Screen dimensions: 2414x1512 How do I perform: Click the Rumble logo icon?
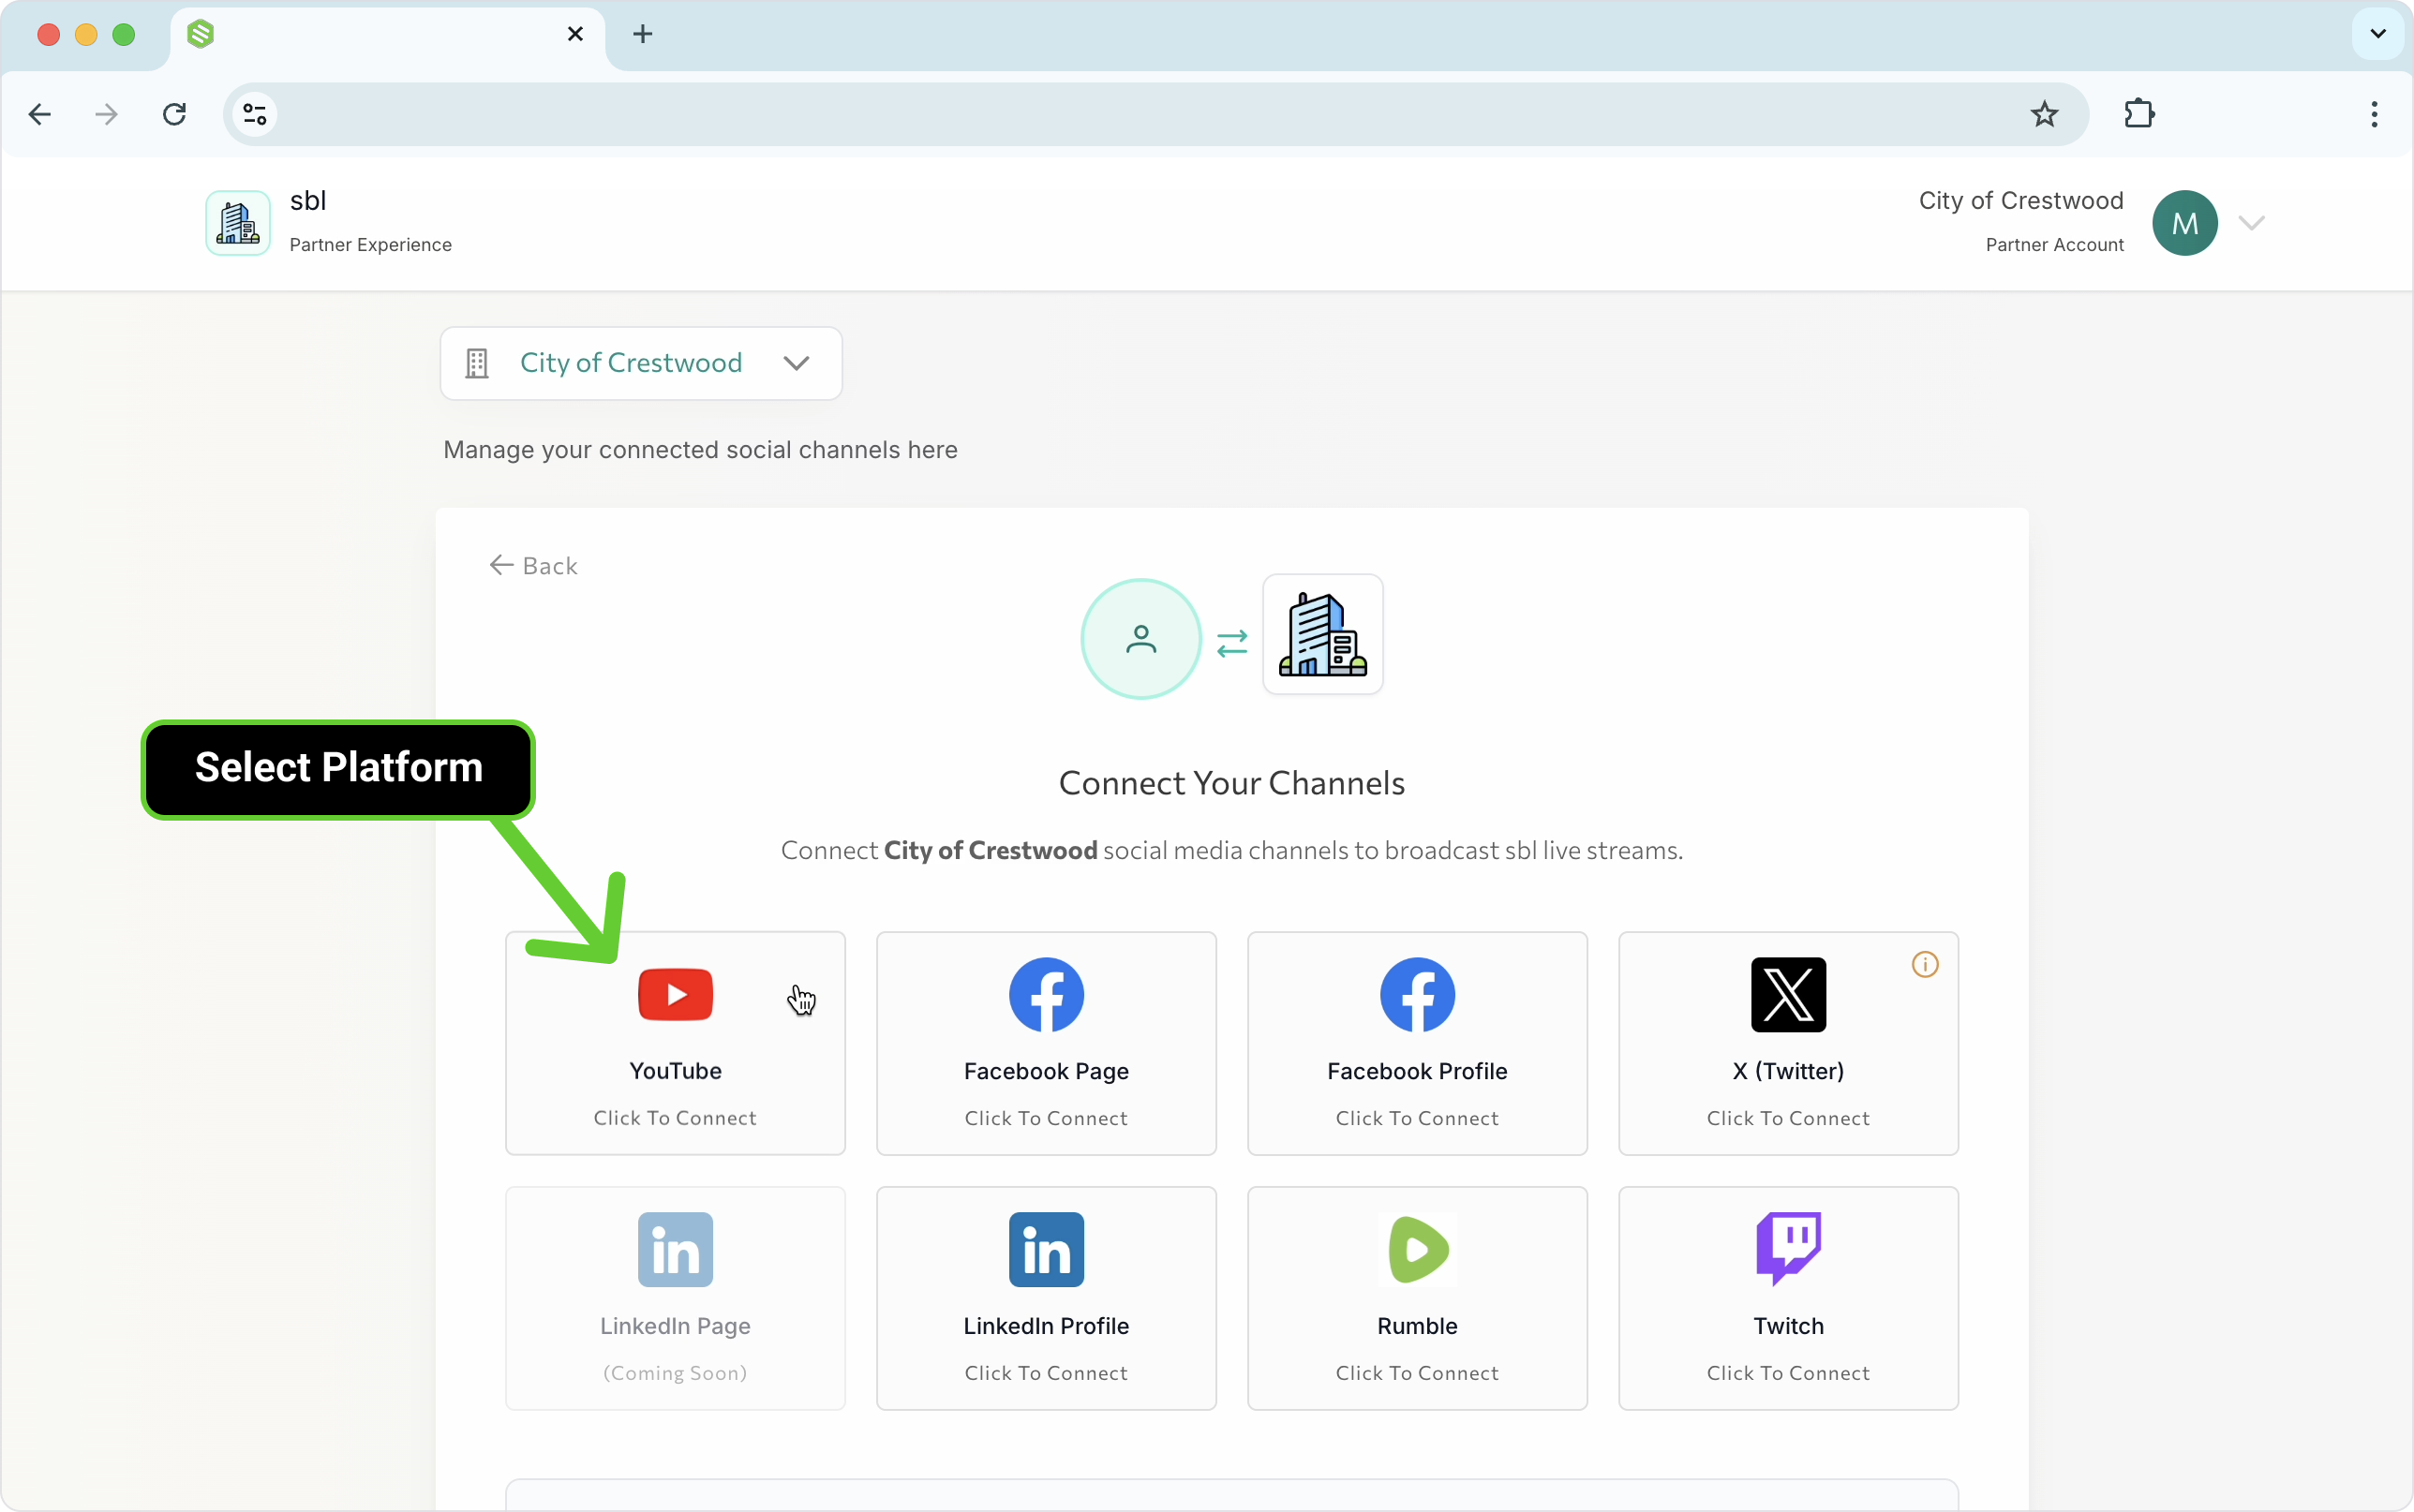[1417, 1250]
